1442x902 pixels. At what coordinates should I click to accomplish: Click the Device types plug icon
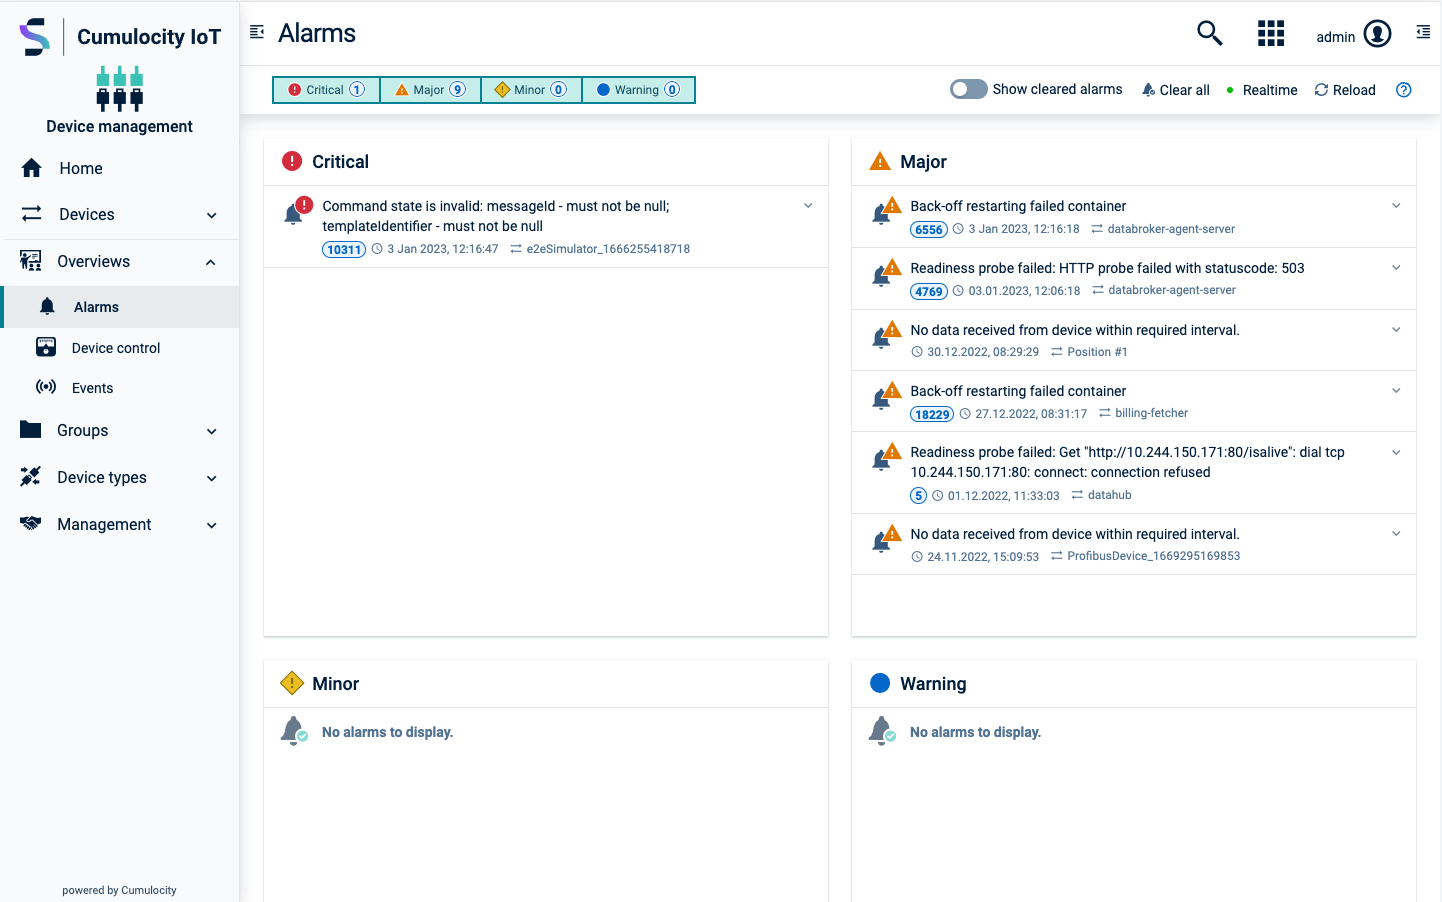click(31, 477)
